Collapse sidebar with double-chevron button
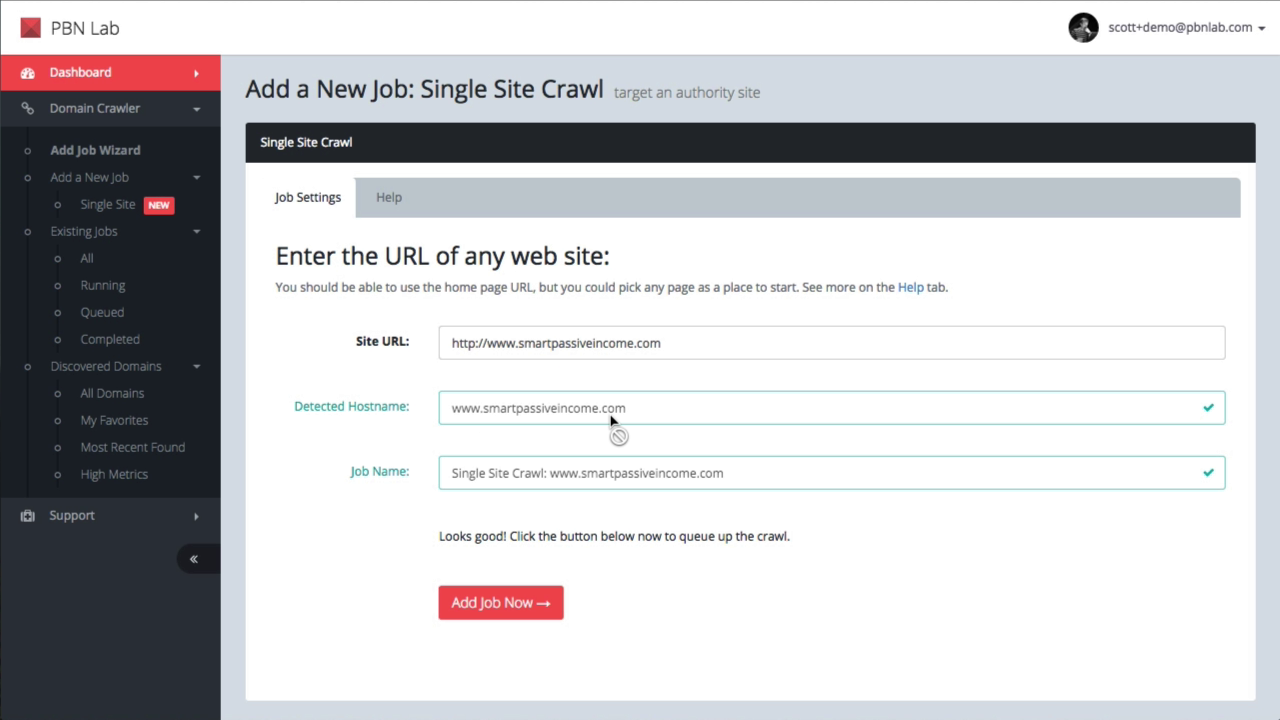The width and height of the screenshot is (1280, 720). coord(194,559)
